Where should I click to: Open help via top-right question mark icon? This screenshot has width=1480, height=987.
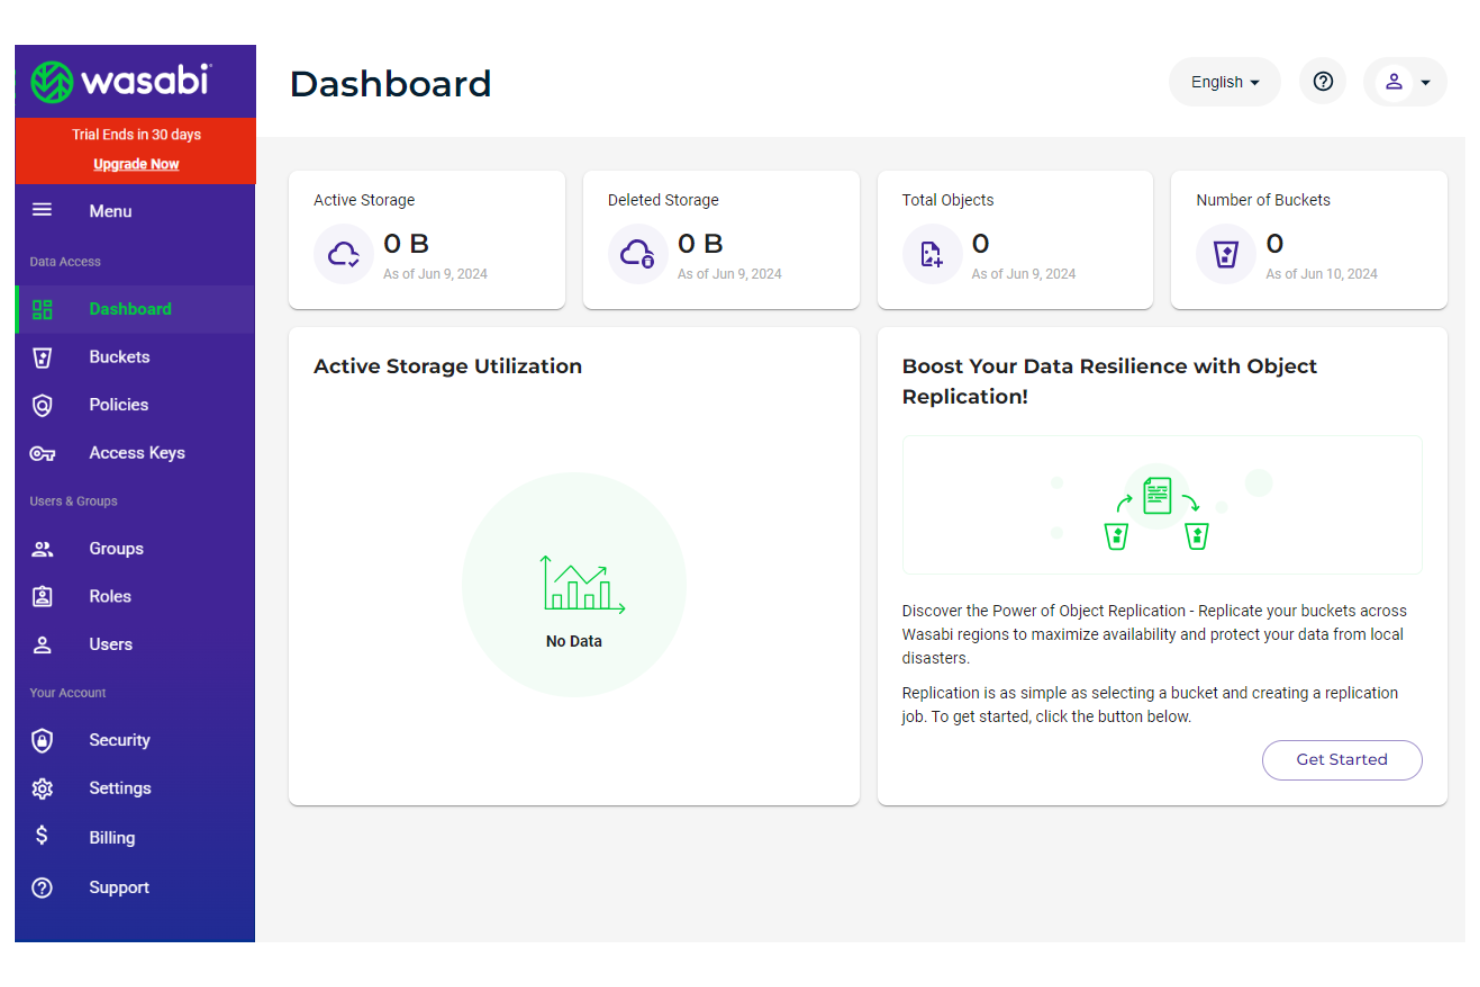coord(1323,82)
